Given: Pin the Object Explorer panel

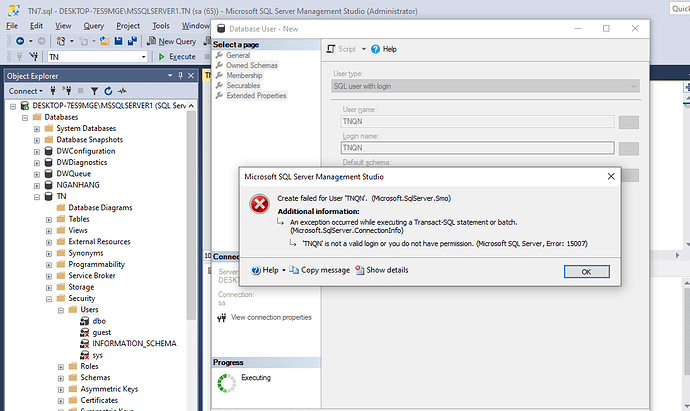Looking at the screenshot, I should click(180, 76).
